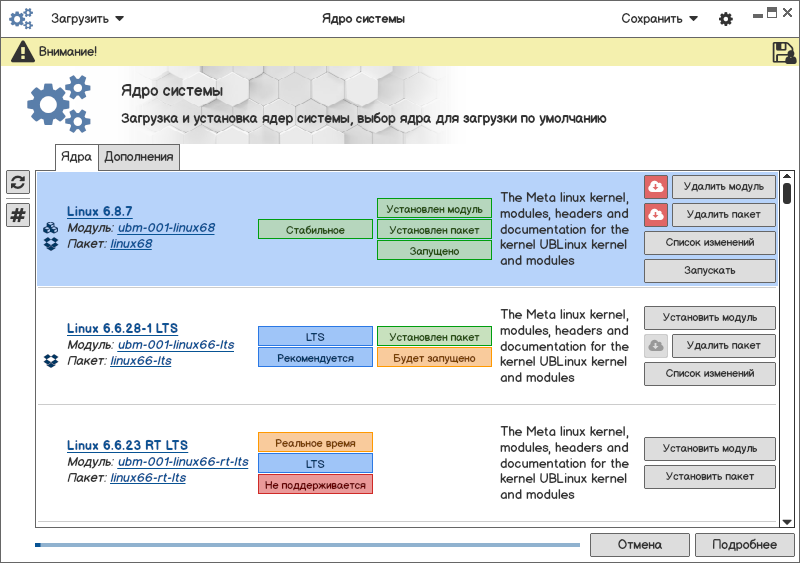800x563 pixels.
Task: Click the Установлен модуль status tag
Action: 434,209
